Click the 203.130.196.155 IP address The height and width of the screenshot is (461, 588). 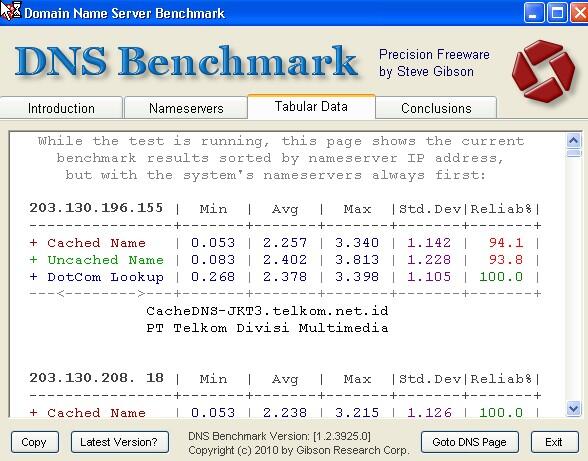tap(96, 208)
